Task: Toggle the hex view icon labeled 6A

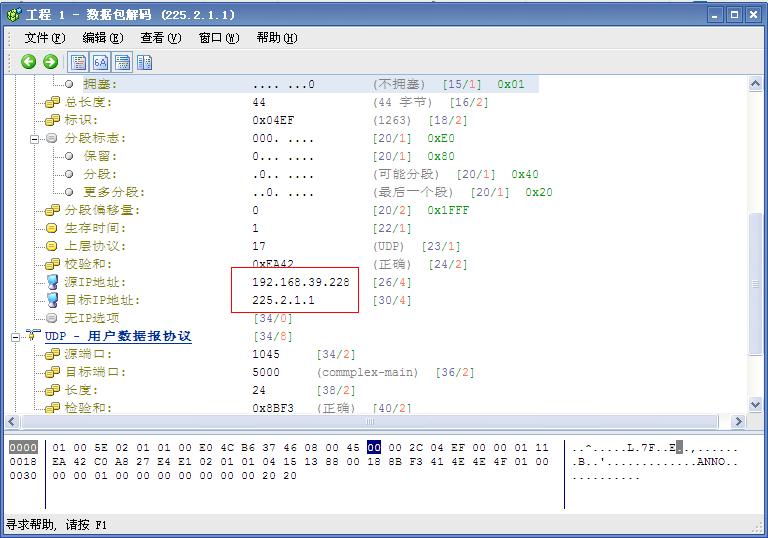Action: point(100,62)
